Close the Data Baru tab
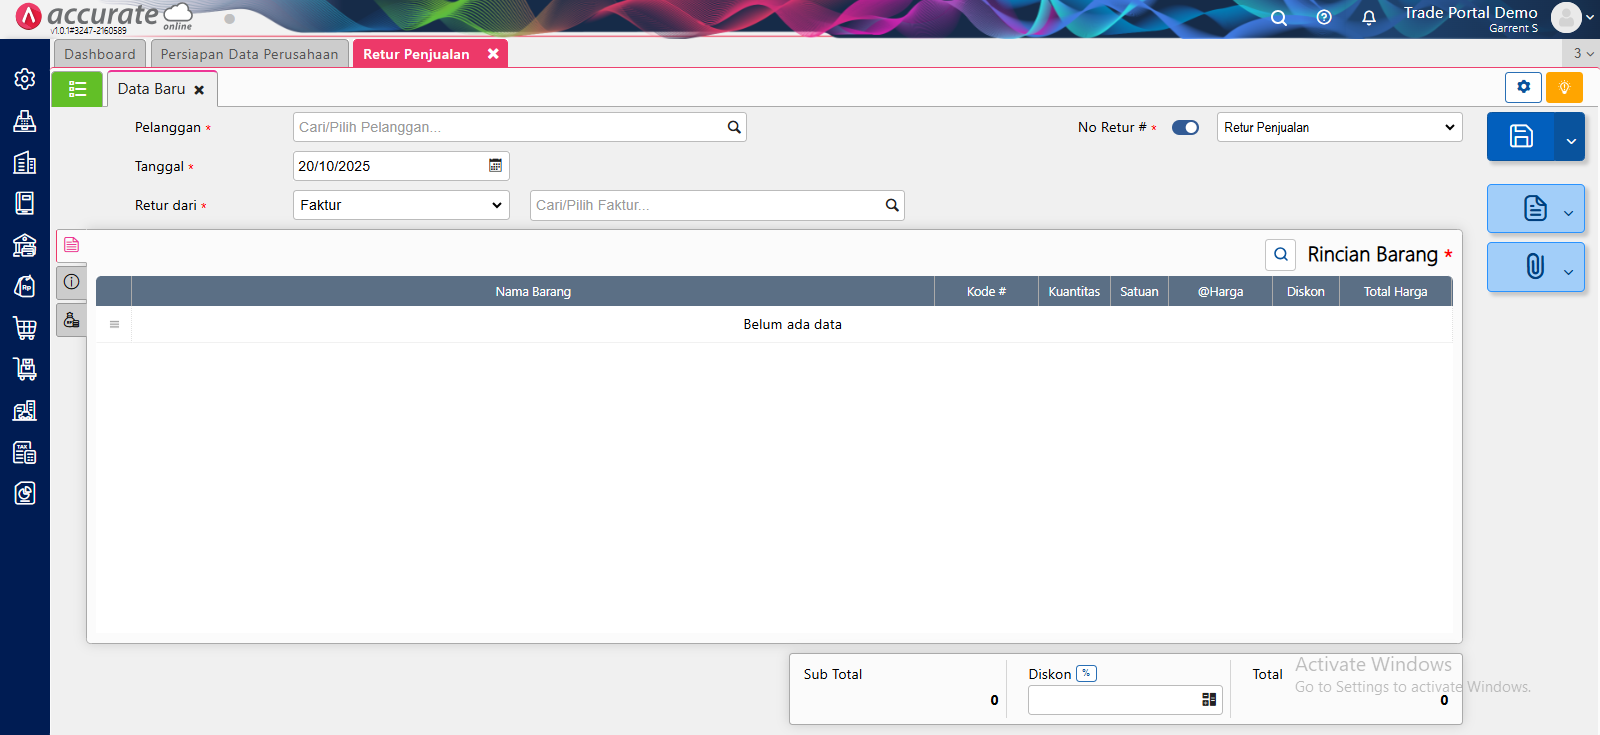Screen dimensions: 1600x735 (199, 90)
